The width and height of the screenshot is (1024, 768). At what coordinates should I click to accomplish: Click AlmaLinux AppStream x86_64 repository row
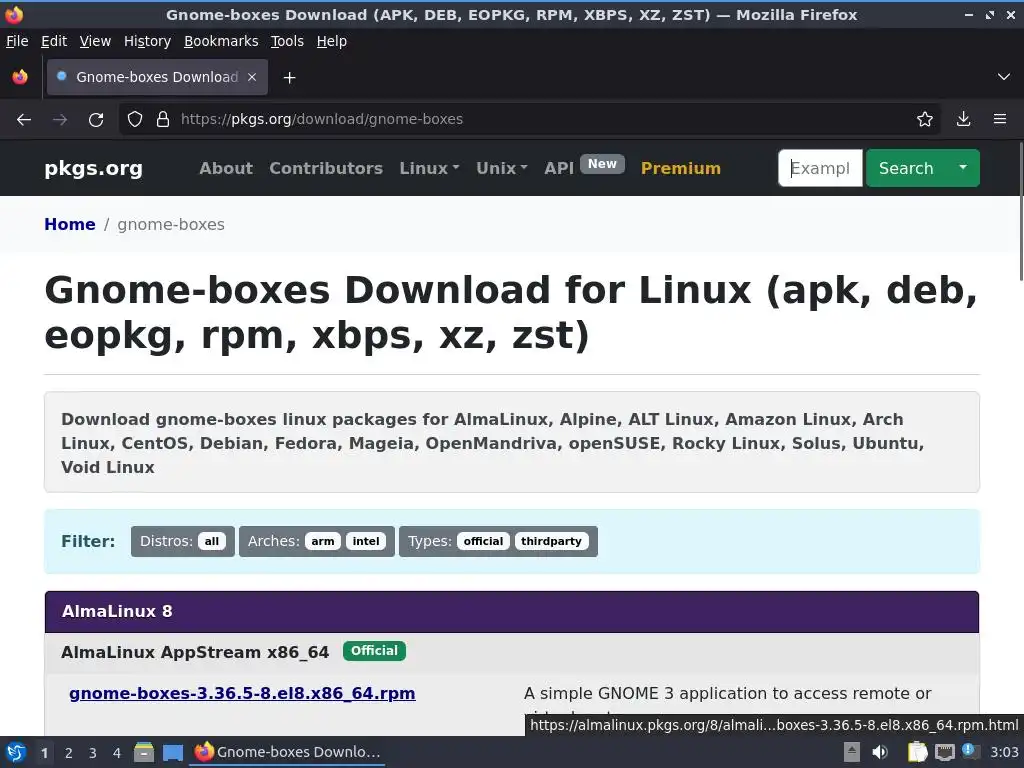tap(512, 652)
